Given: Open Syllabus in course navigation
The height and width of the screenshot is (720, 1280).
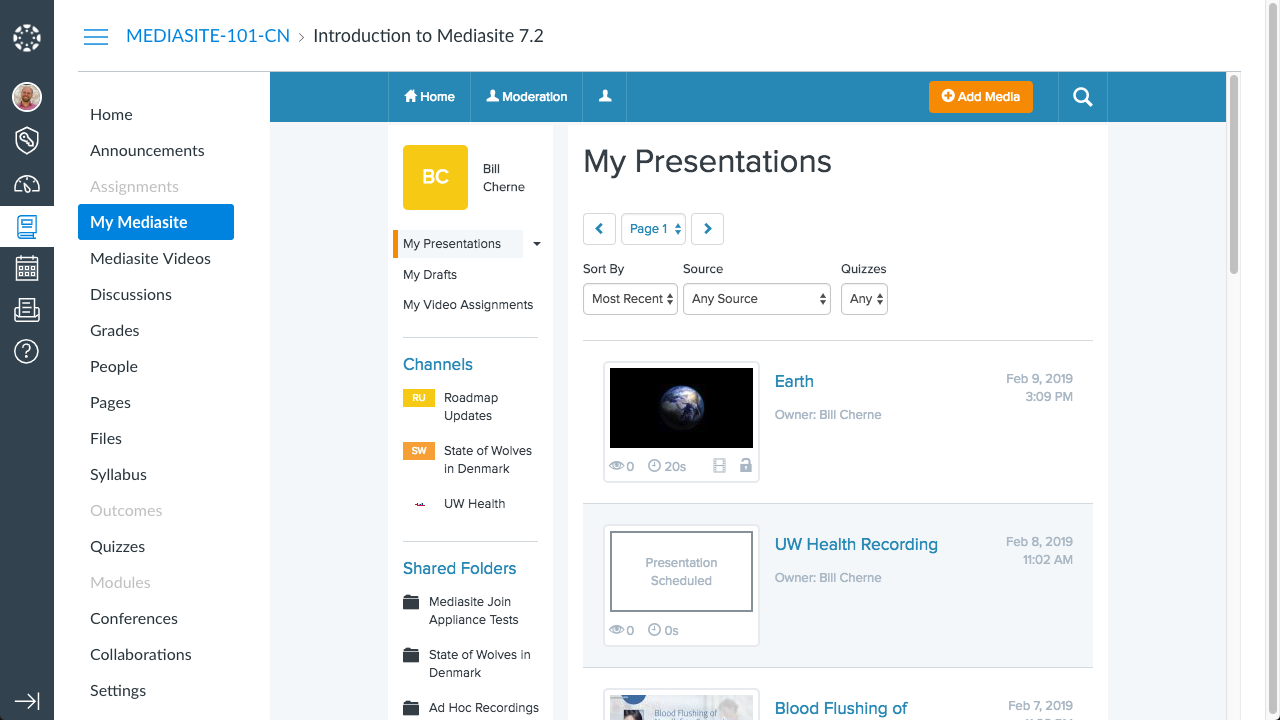Looking at the screenshot, I should click(x=118, y=474).
